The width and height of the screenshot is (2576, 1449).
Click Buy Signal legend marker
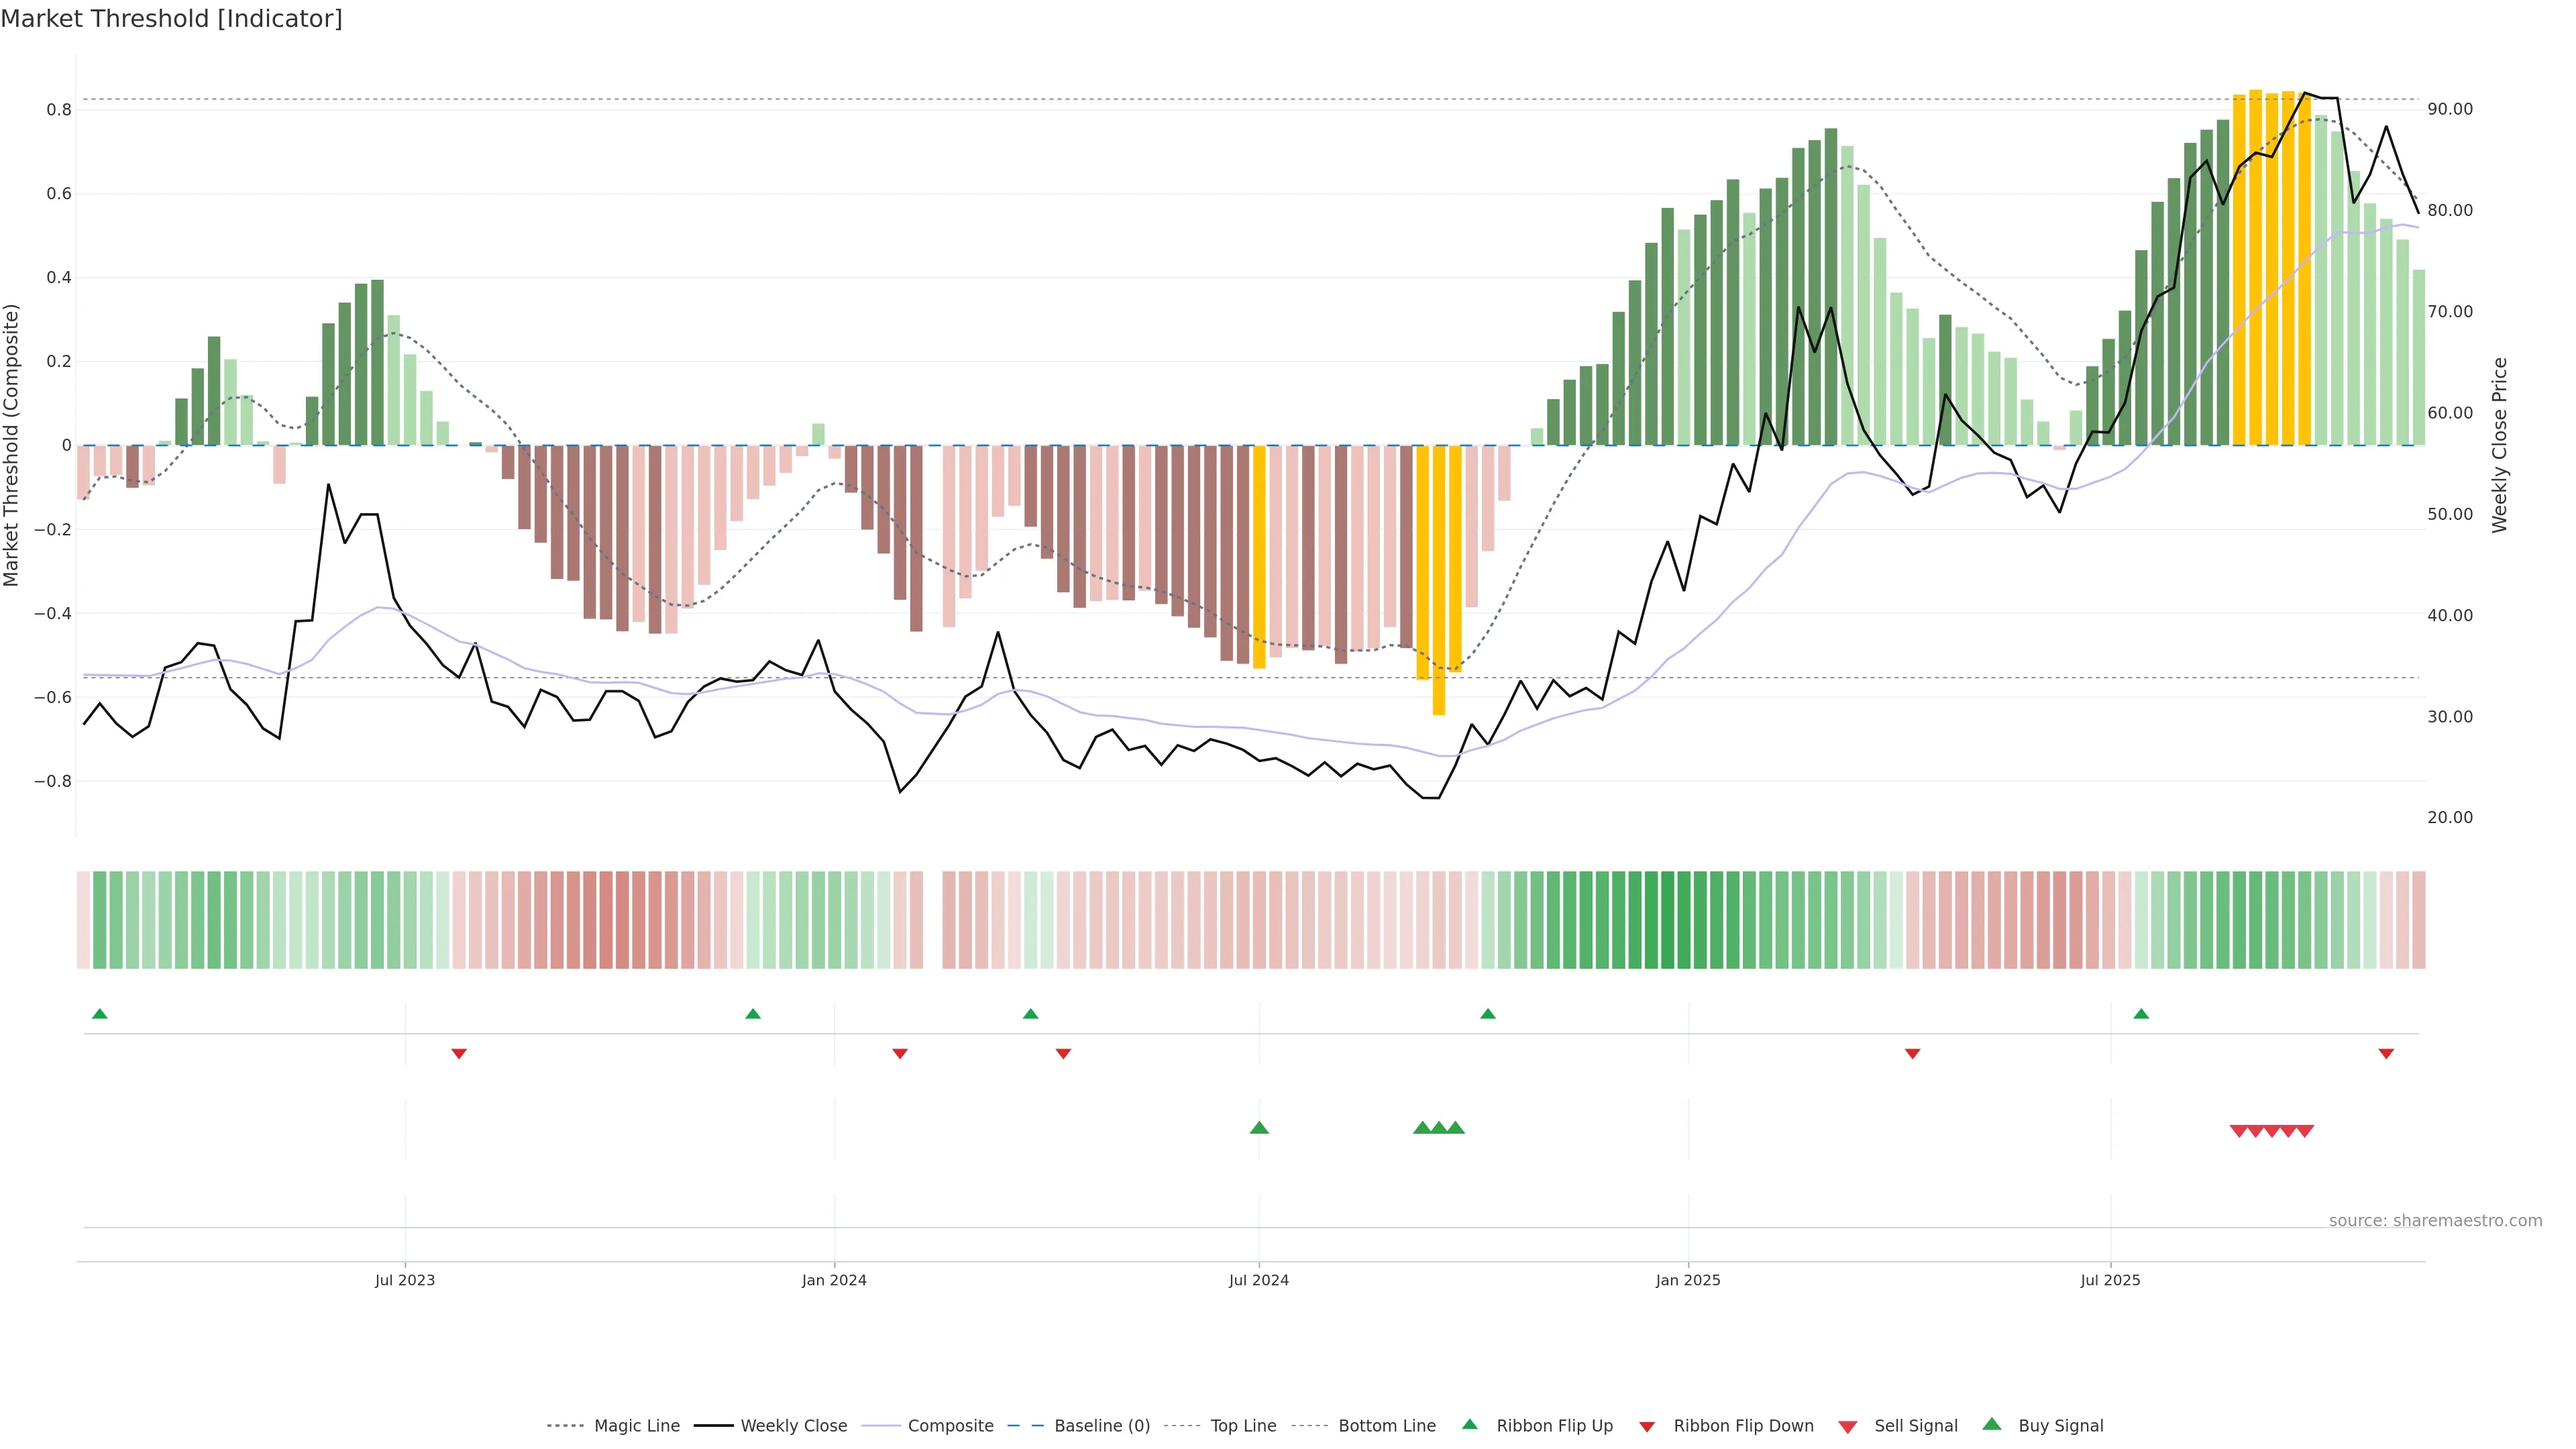(1992, 1425)
